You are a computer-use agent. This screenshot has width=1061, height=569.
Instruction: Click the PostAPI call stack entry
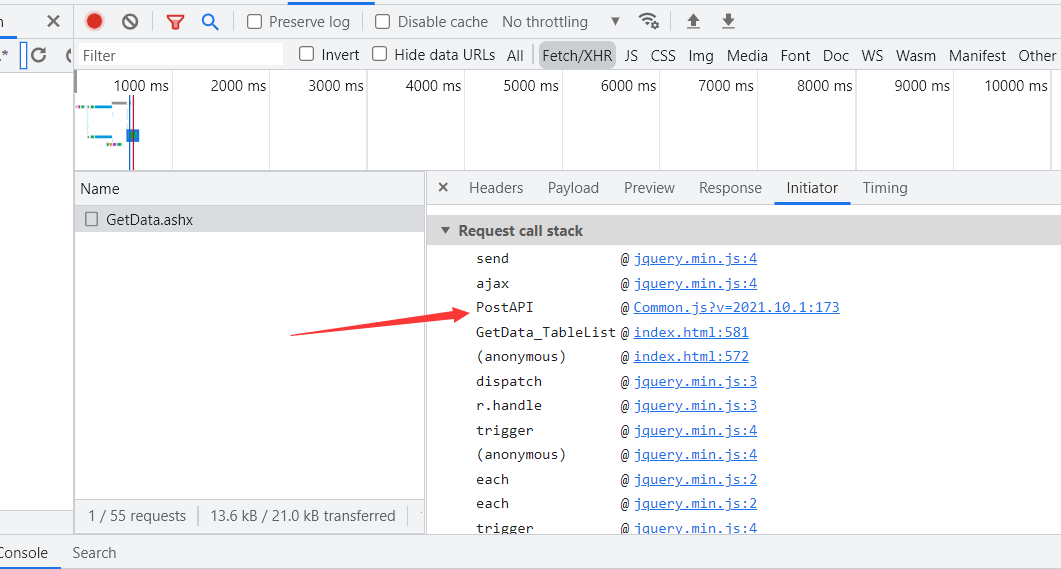coord(504,307)
